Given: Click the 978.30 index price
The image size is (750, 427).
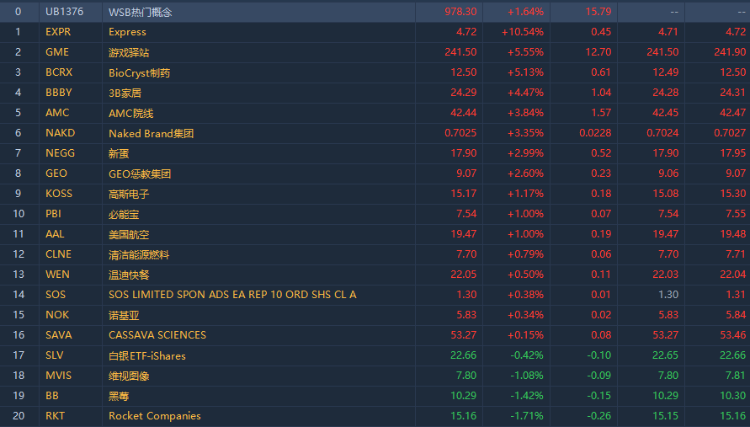Looking at the screenshot, I should click(x=460, y=11).
